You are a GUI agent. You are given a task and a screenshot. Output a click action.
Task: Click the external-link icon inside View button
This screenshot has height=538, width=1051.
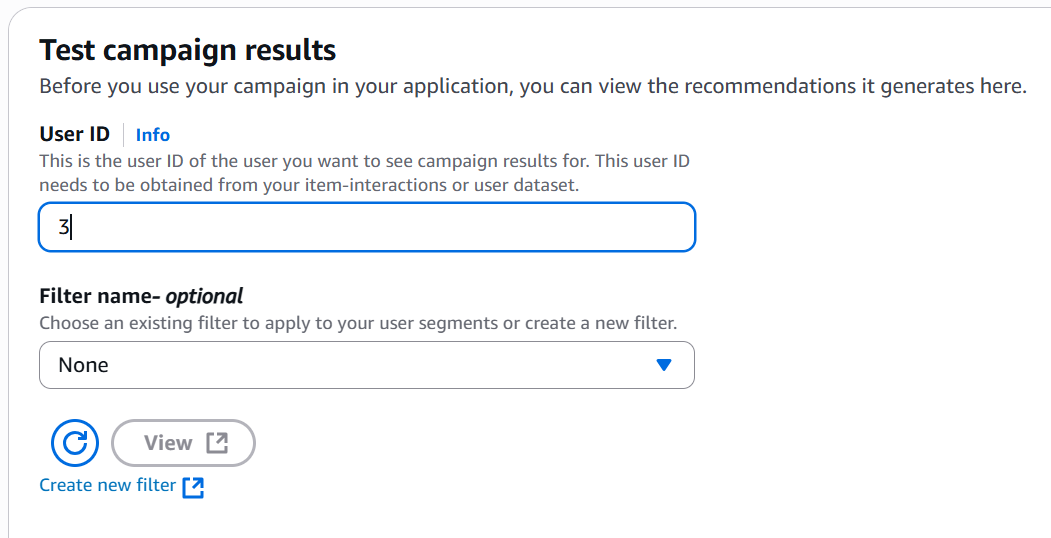pyautogui.click(x=217, y=443)
